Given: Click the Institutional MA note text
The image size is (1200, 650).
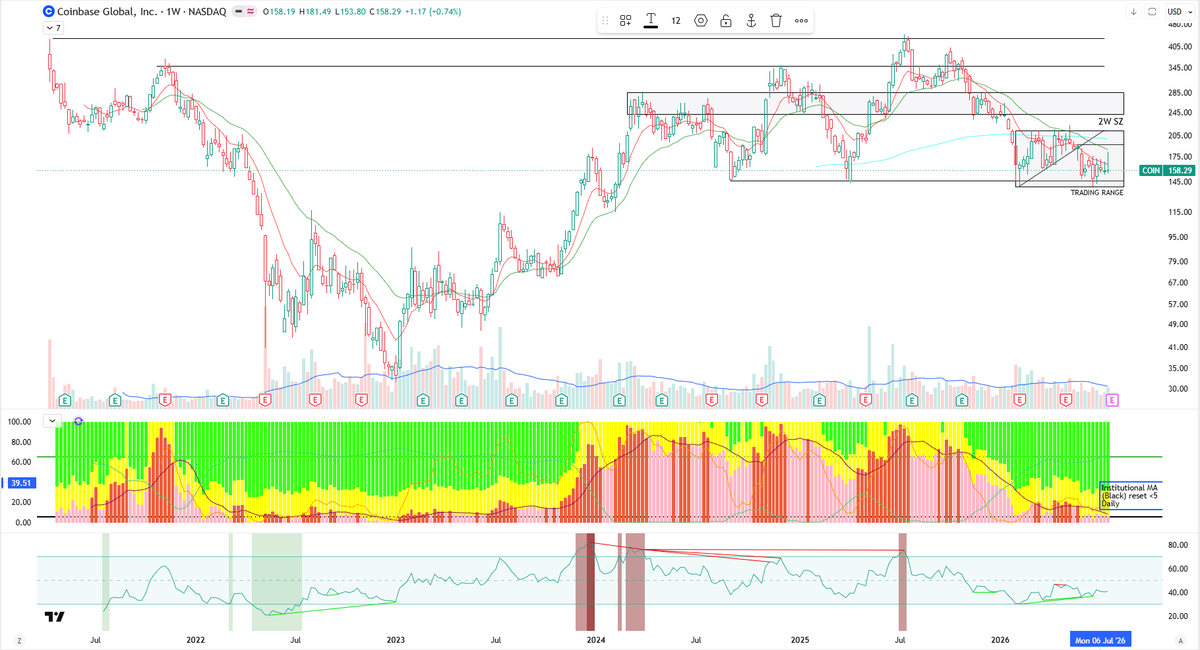Looking at the screenshot, I should [1130, 495].
